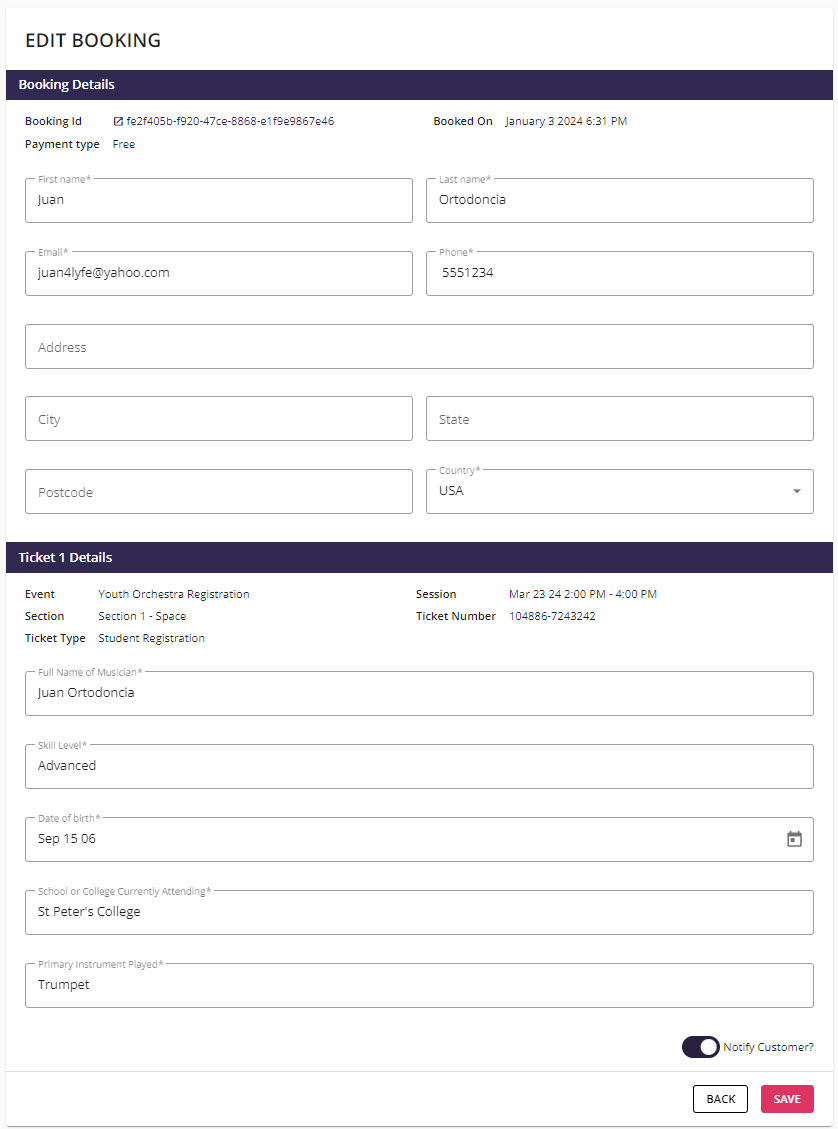This screenshot has width=838, height=1129.
Task: Click the SAVE button
Action: (x=787, y=1099)
